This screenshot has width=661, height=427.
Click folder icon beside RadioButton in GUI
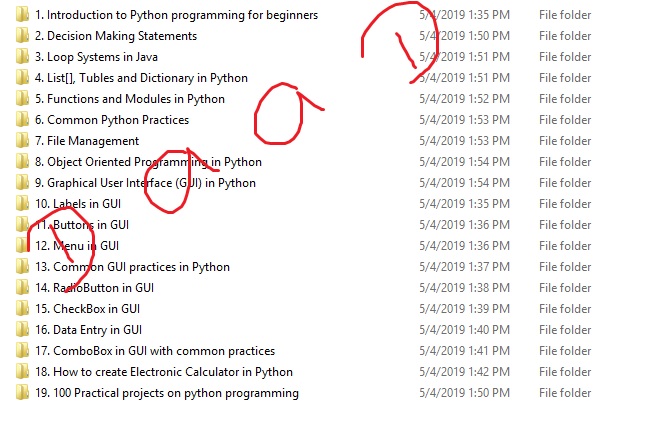click(x=22, y=288)
